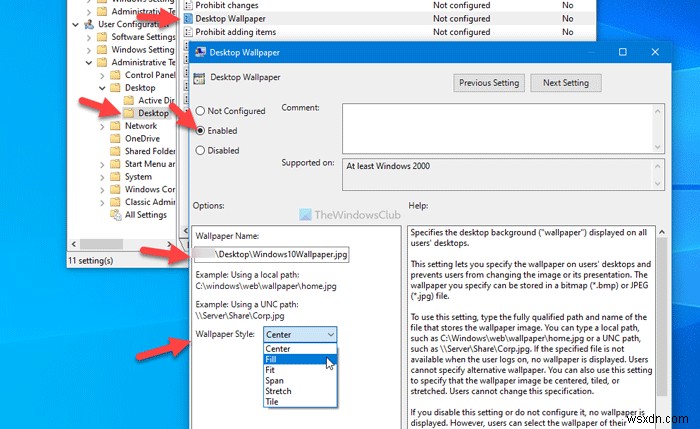This screenshot has width=700, height=429.
Task: Click the Active Directory folder icon
Action: (x=129, y=100)
